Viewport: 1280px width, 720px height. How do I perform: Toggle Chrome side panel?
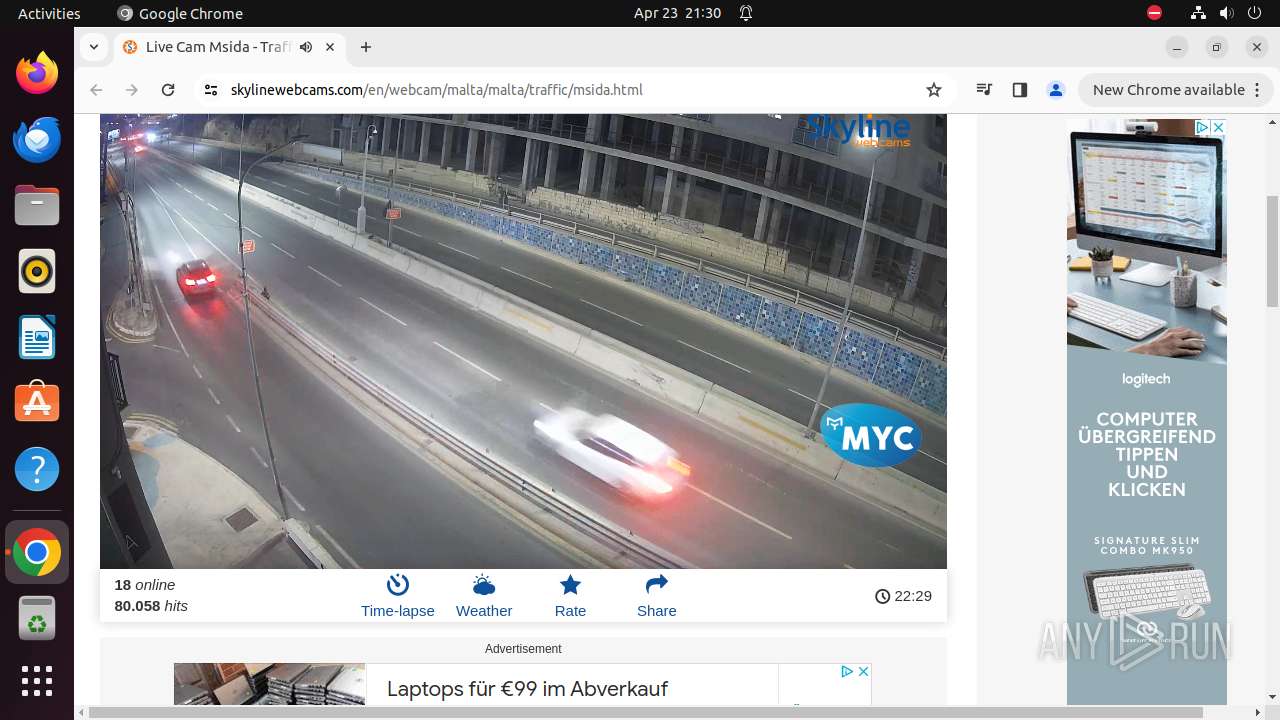pos(1020,90)
